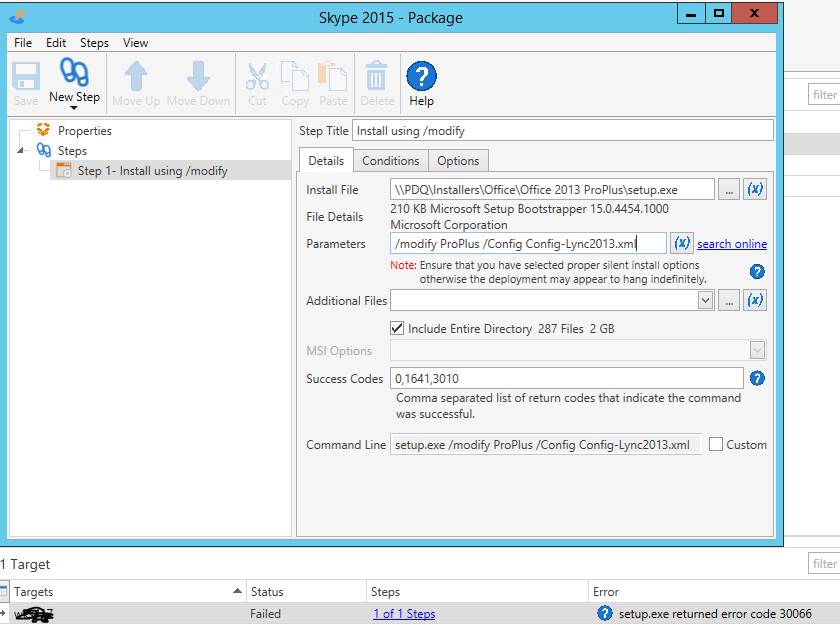Toggle Include Entire Directory checkbox
Viewport: 840px width, 635px height.
(x=397, y=328)
